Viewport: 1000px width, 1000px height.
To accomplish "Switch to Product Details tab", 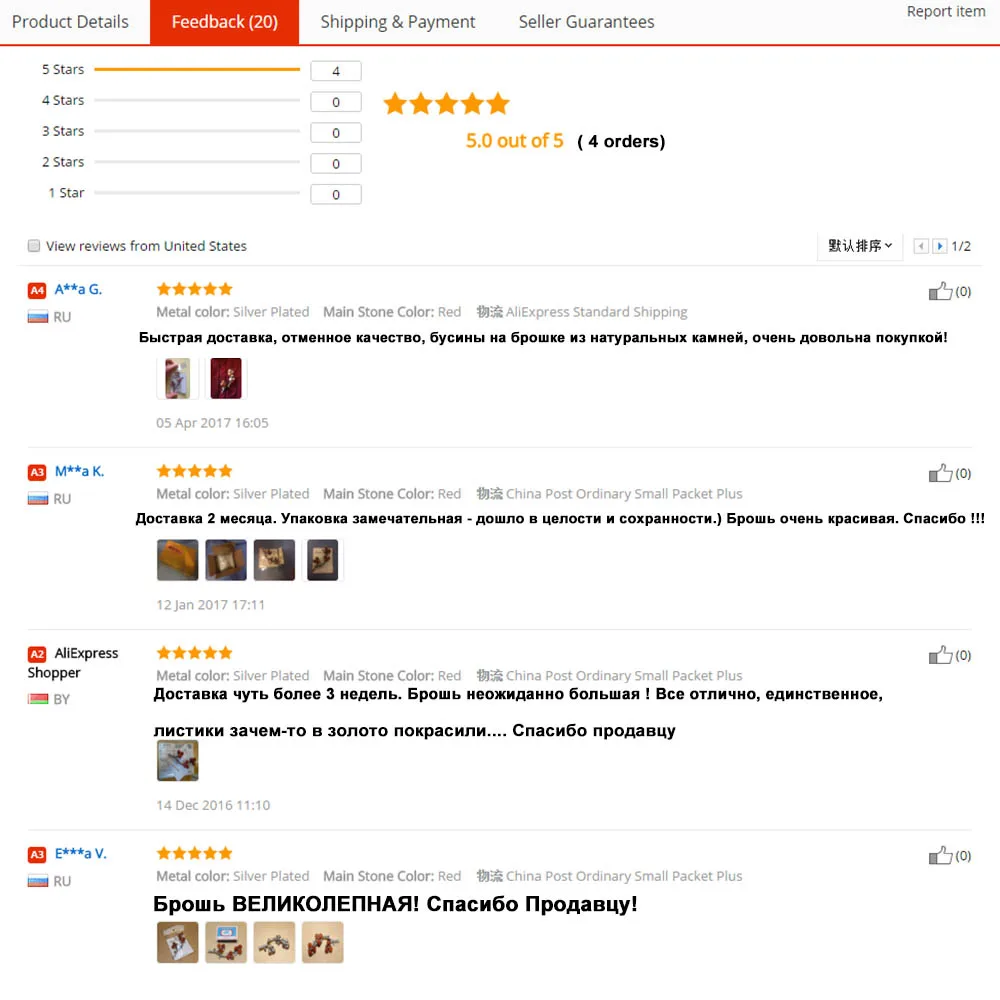I will click(x=70, y=22).
